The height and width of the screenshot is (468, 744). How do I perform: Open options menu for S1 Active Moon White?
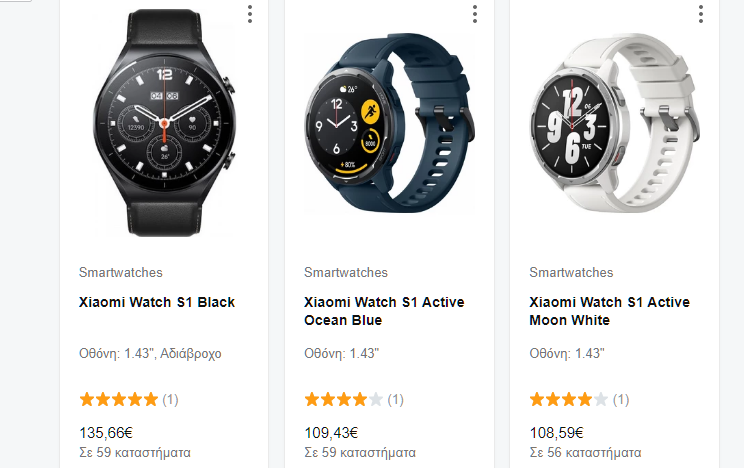point(700,14)
